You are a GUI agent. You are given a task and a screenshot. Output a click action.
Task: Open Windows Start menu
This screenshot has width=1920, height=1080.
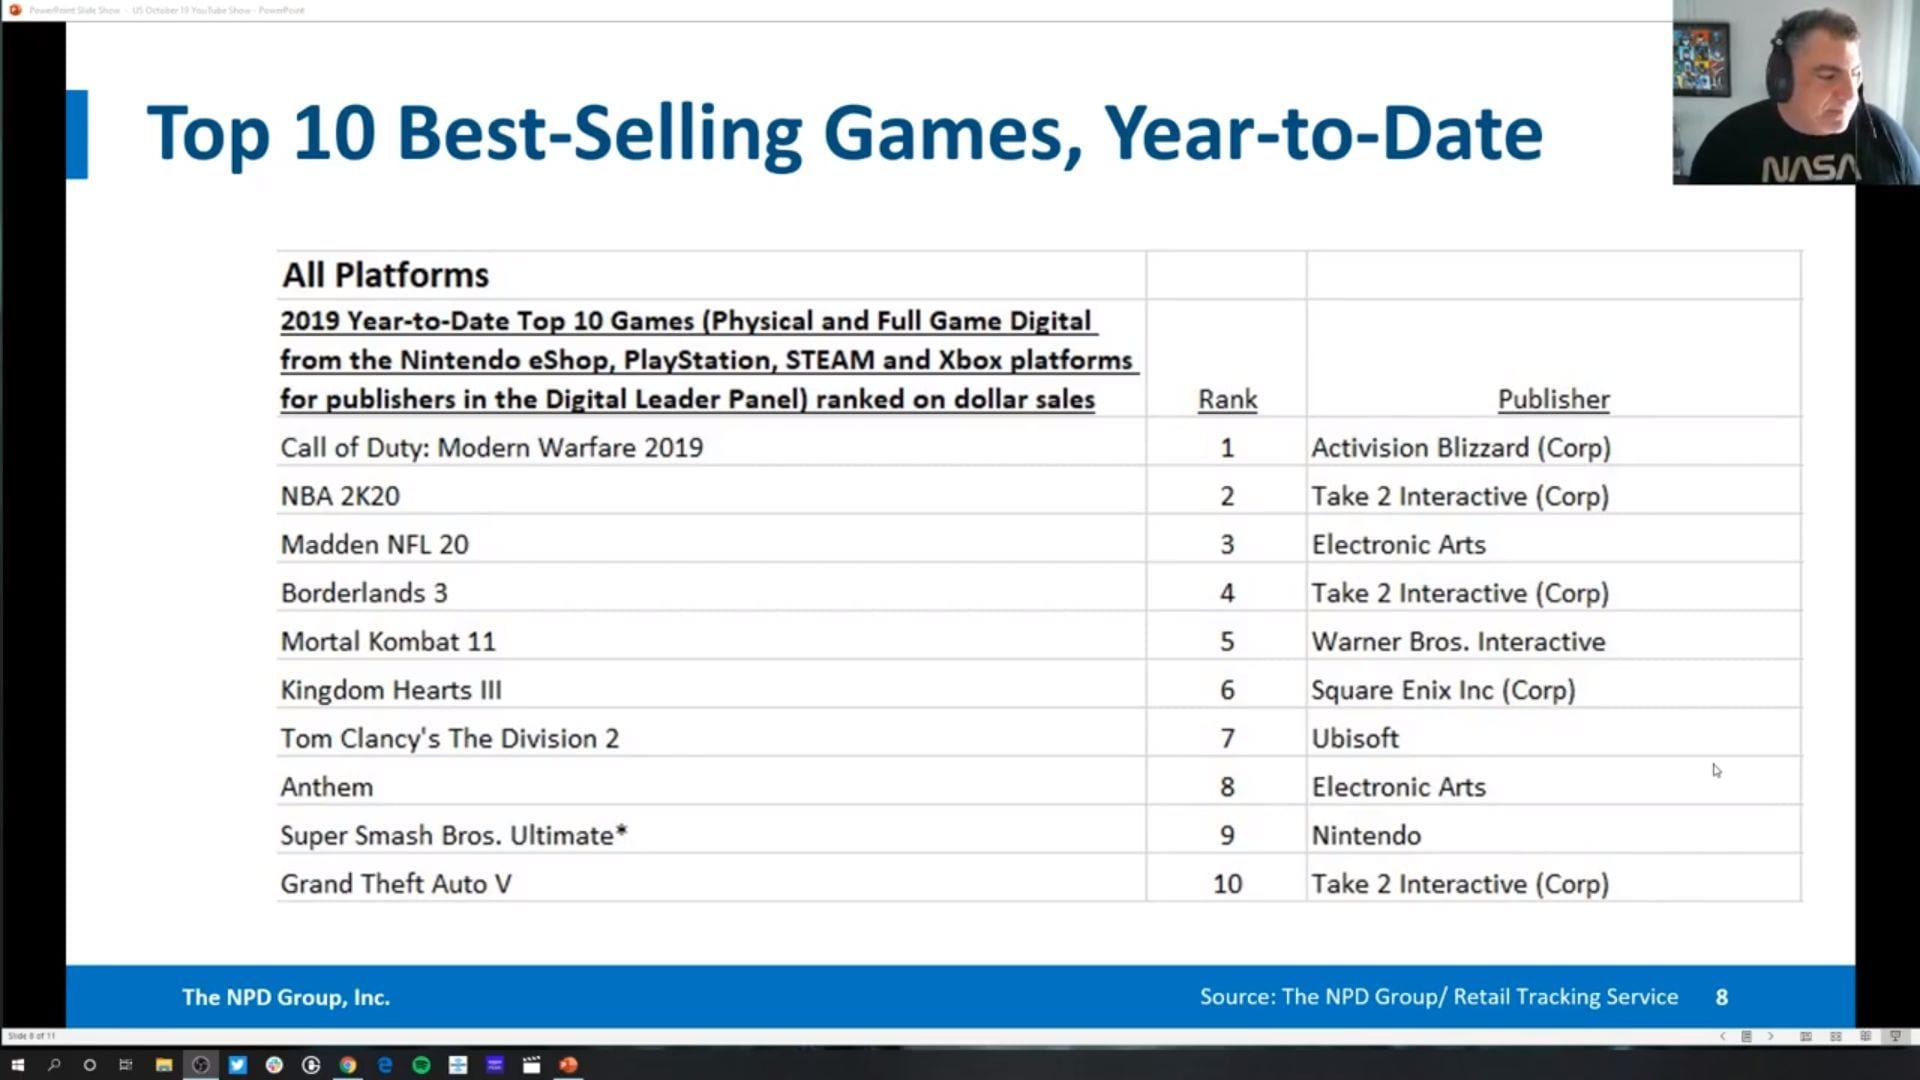[17, 1065]
